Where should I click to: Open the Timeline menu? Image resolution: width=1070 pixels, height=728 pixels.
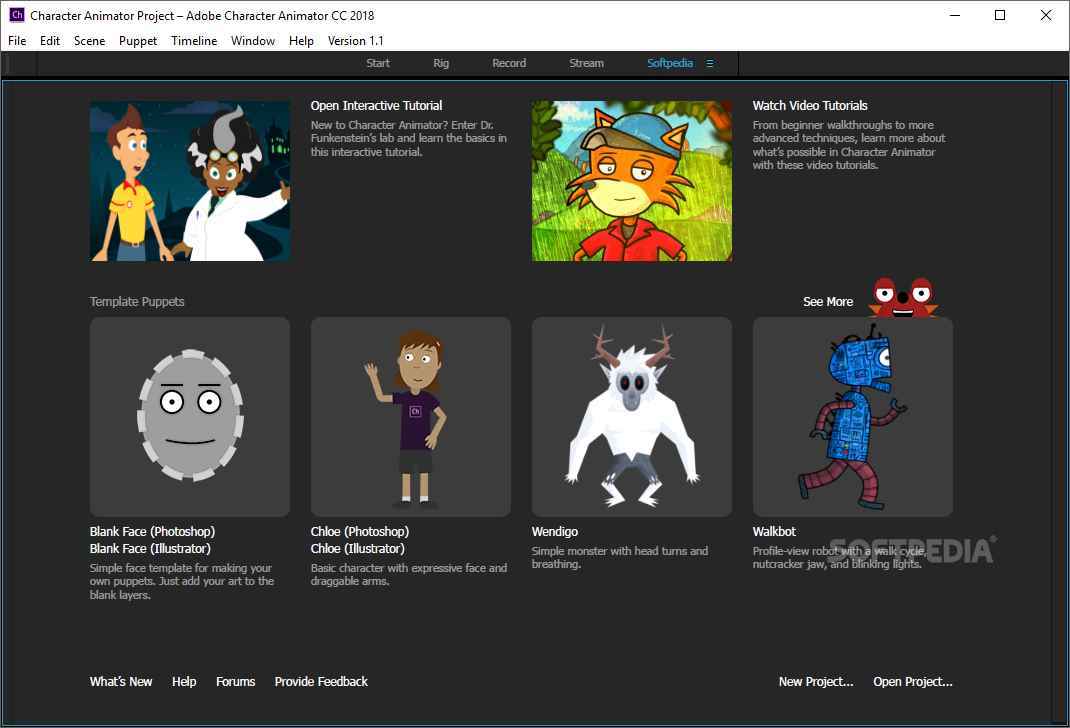194,41
